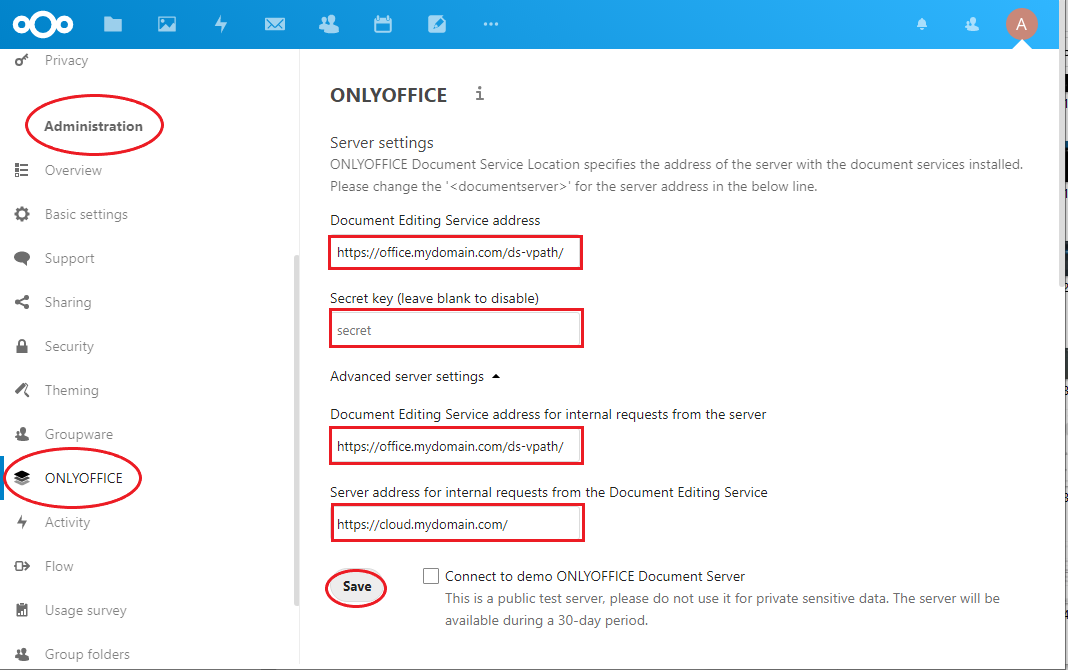
Task: Focus the Secret key field
Action: 456,330
